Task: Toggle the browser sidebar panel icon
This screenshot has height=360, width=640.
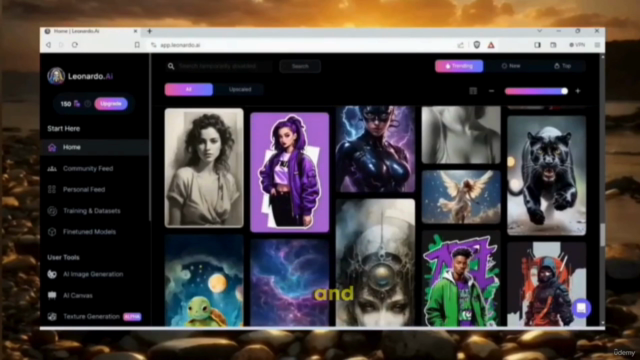Action: pos(538,45)
